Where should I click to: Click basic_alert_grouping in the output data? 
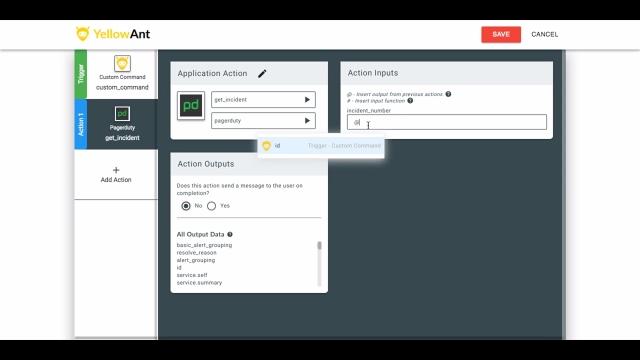coord(204,245)
